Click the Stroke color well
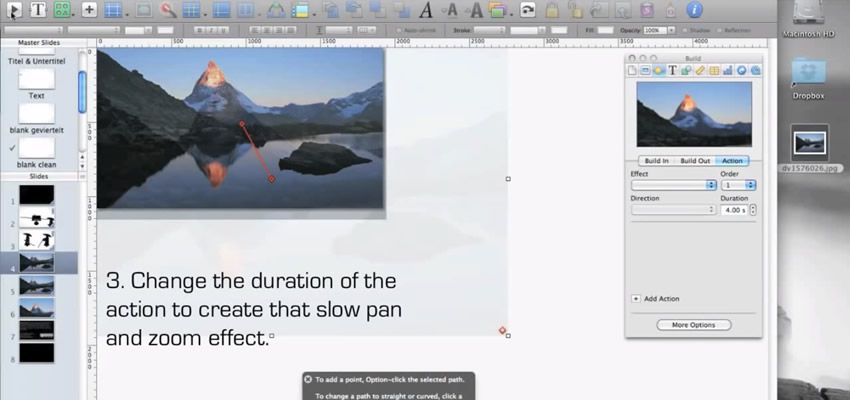The width and height of the screenshot is (850, 400). (x=559, y=30)
